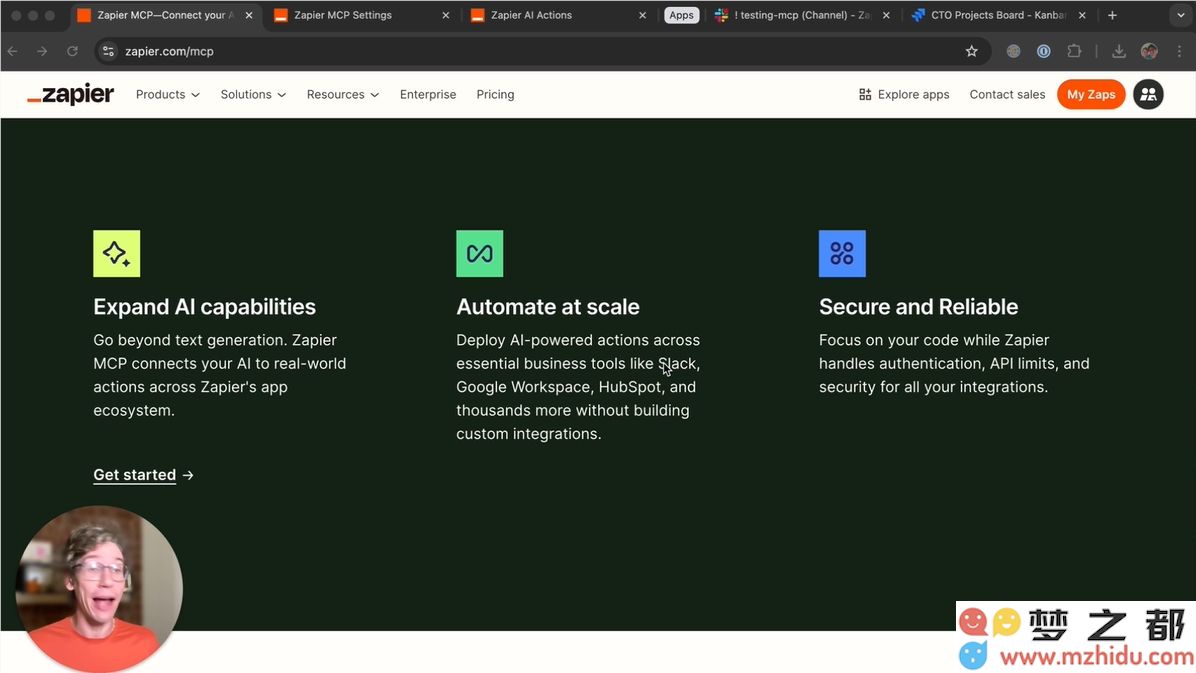Click the gray globe extension icon
The image size is (1196, 673).
click(x=1013, y=51)
